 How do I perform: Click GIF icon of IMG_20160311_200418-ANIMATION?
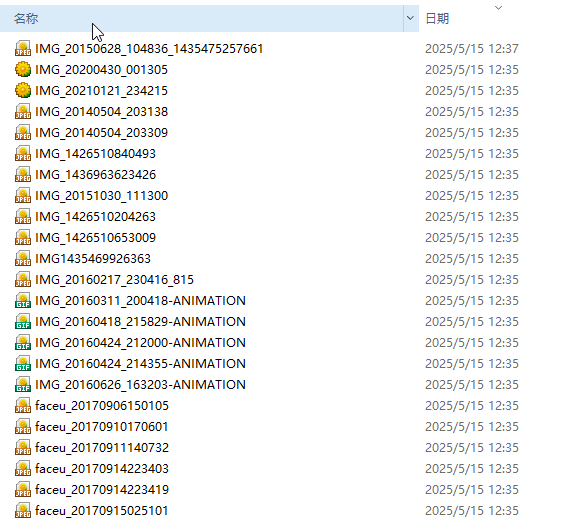coord(23,301)
